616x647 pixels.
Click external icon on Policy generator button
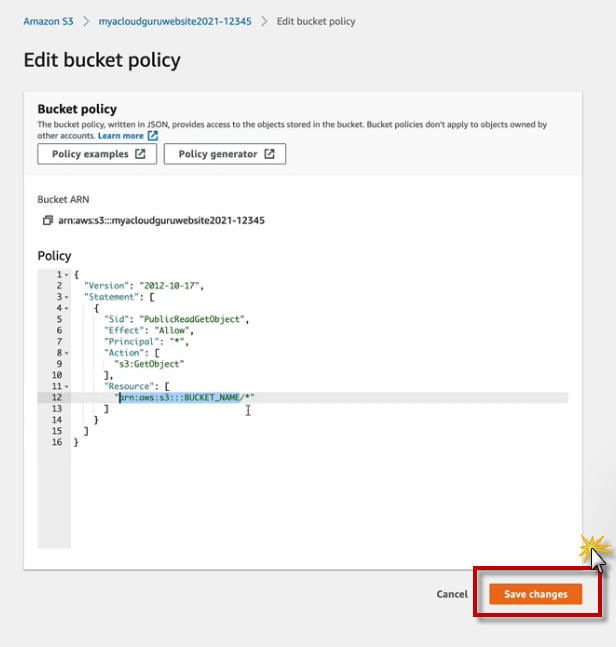click(x=269, y=154)
